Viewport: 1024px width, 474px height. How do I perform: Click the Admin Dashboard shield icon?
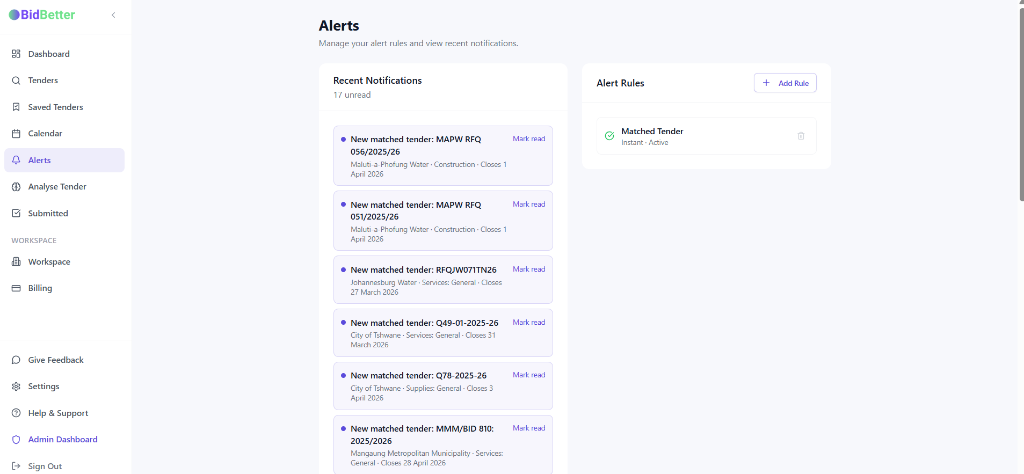[x=16, y=439]
